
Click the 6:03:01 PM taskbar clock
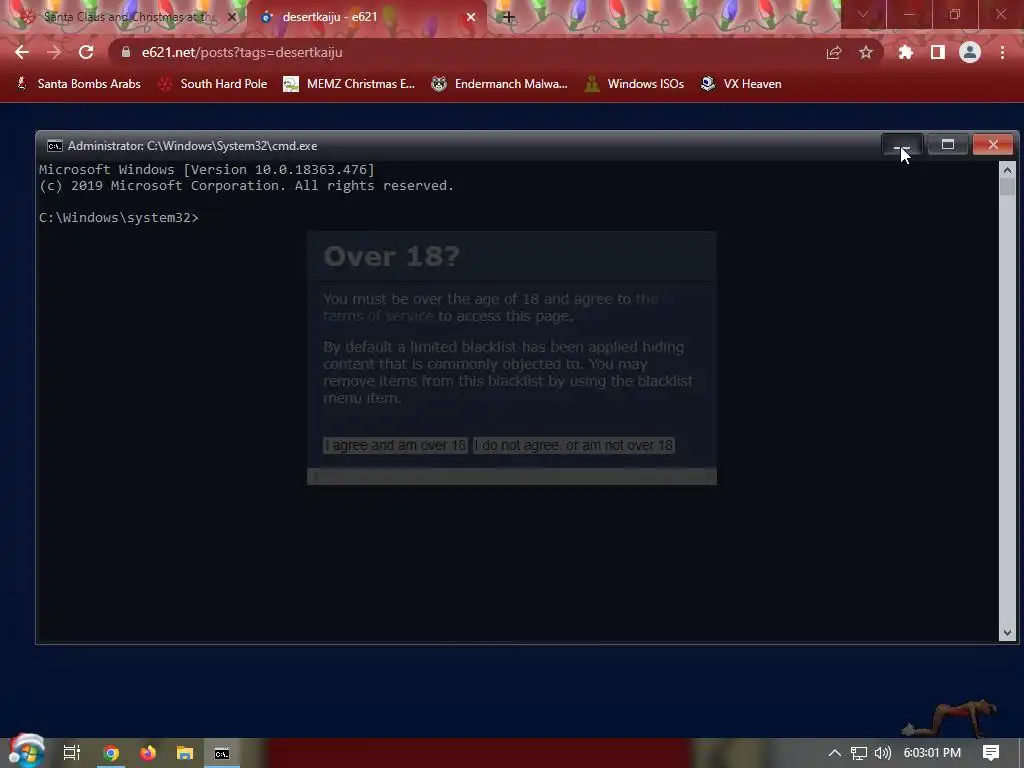pos(932,753)
